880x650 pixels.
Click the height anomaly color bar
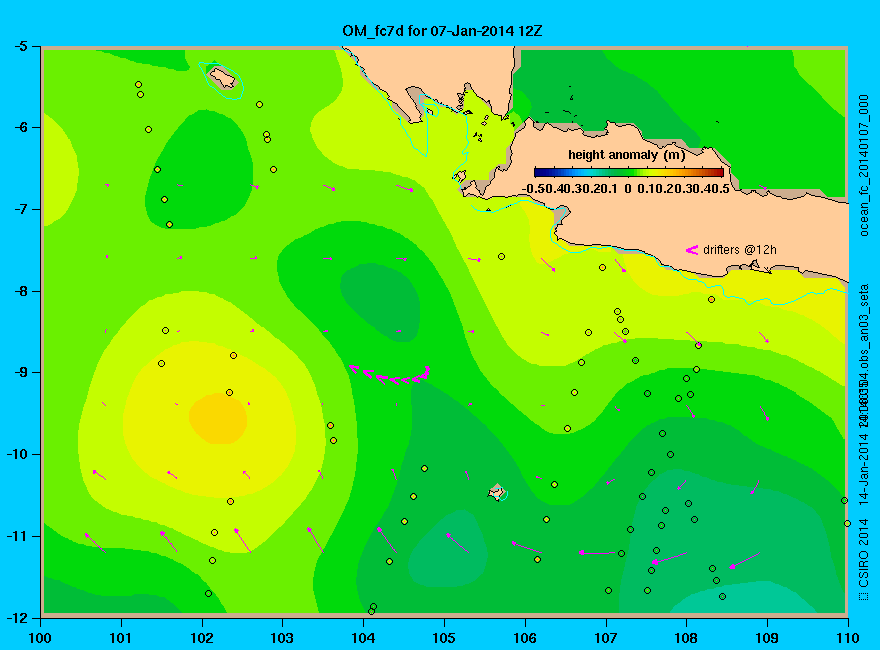pos(629,172)
